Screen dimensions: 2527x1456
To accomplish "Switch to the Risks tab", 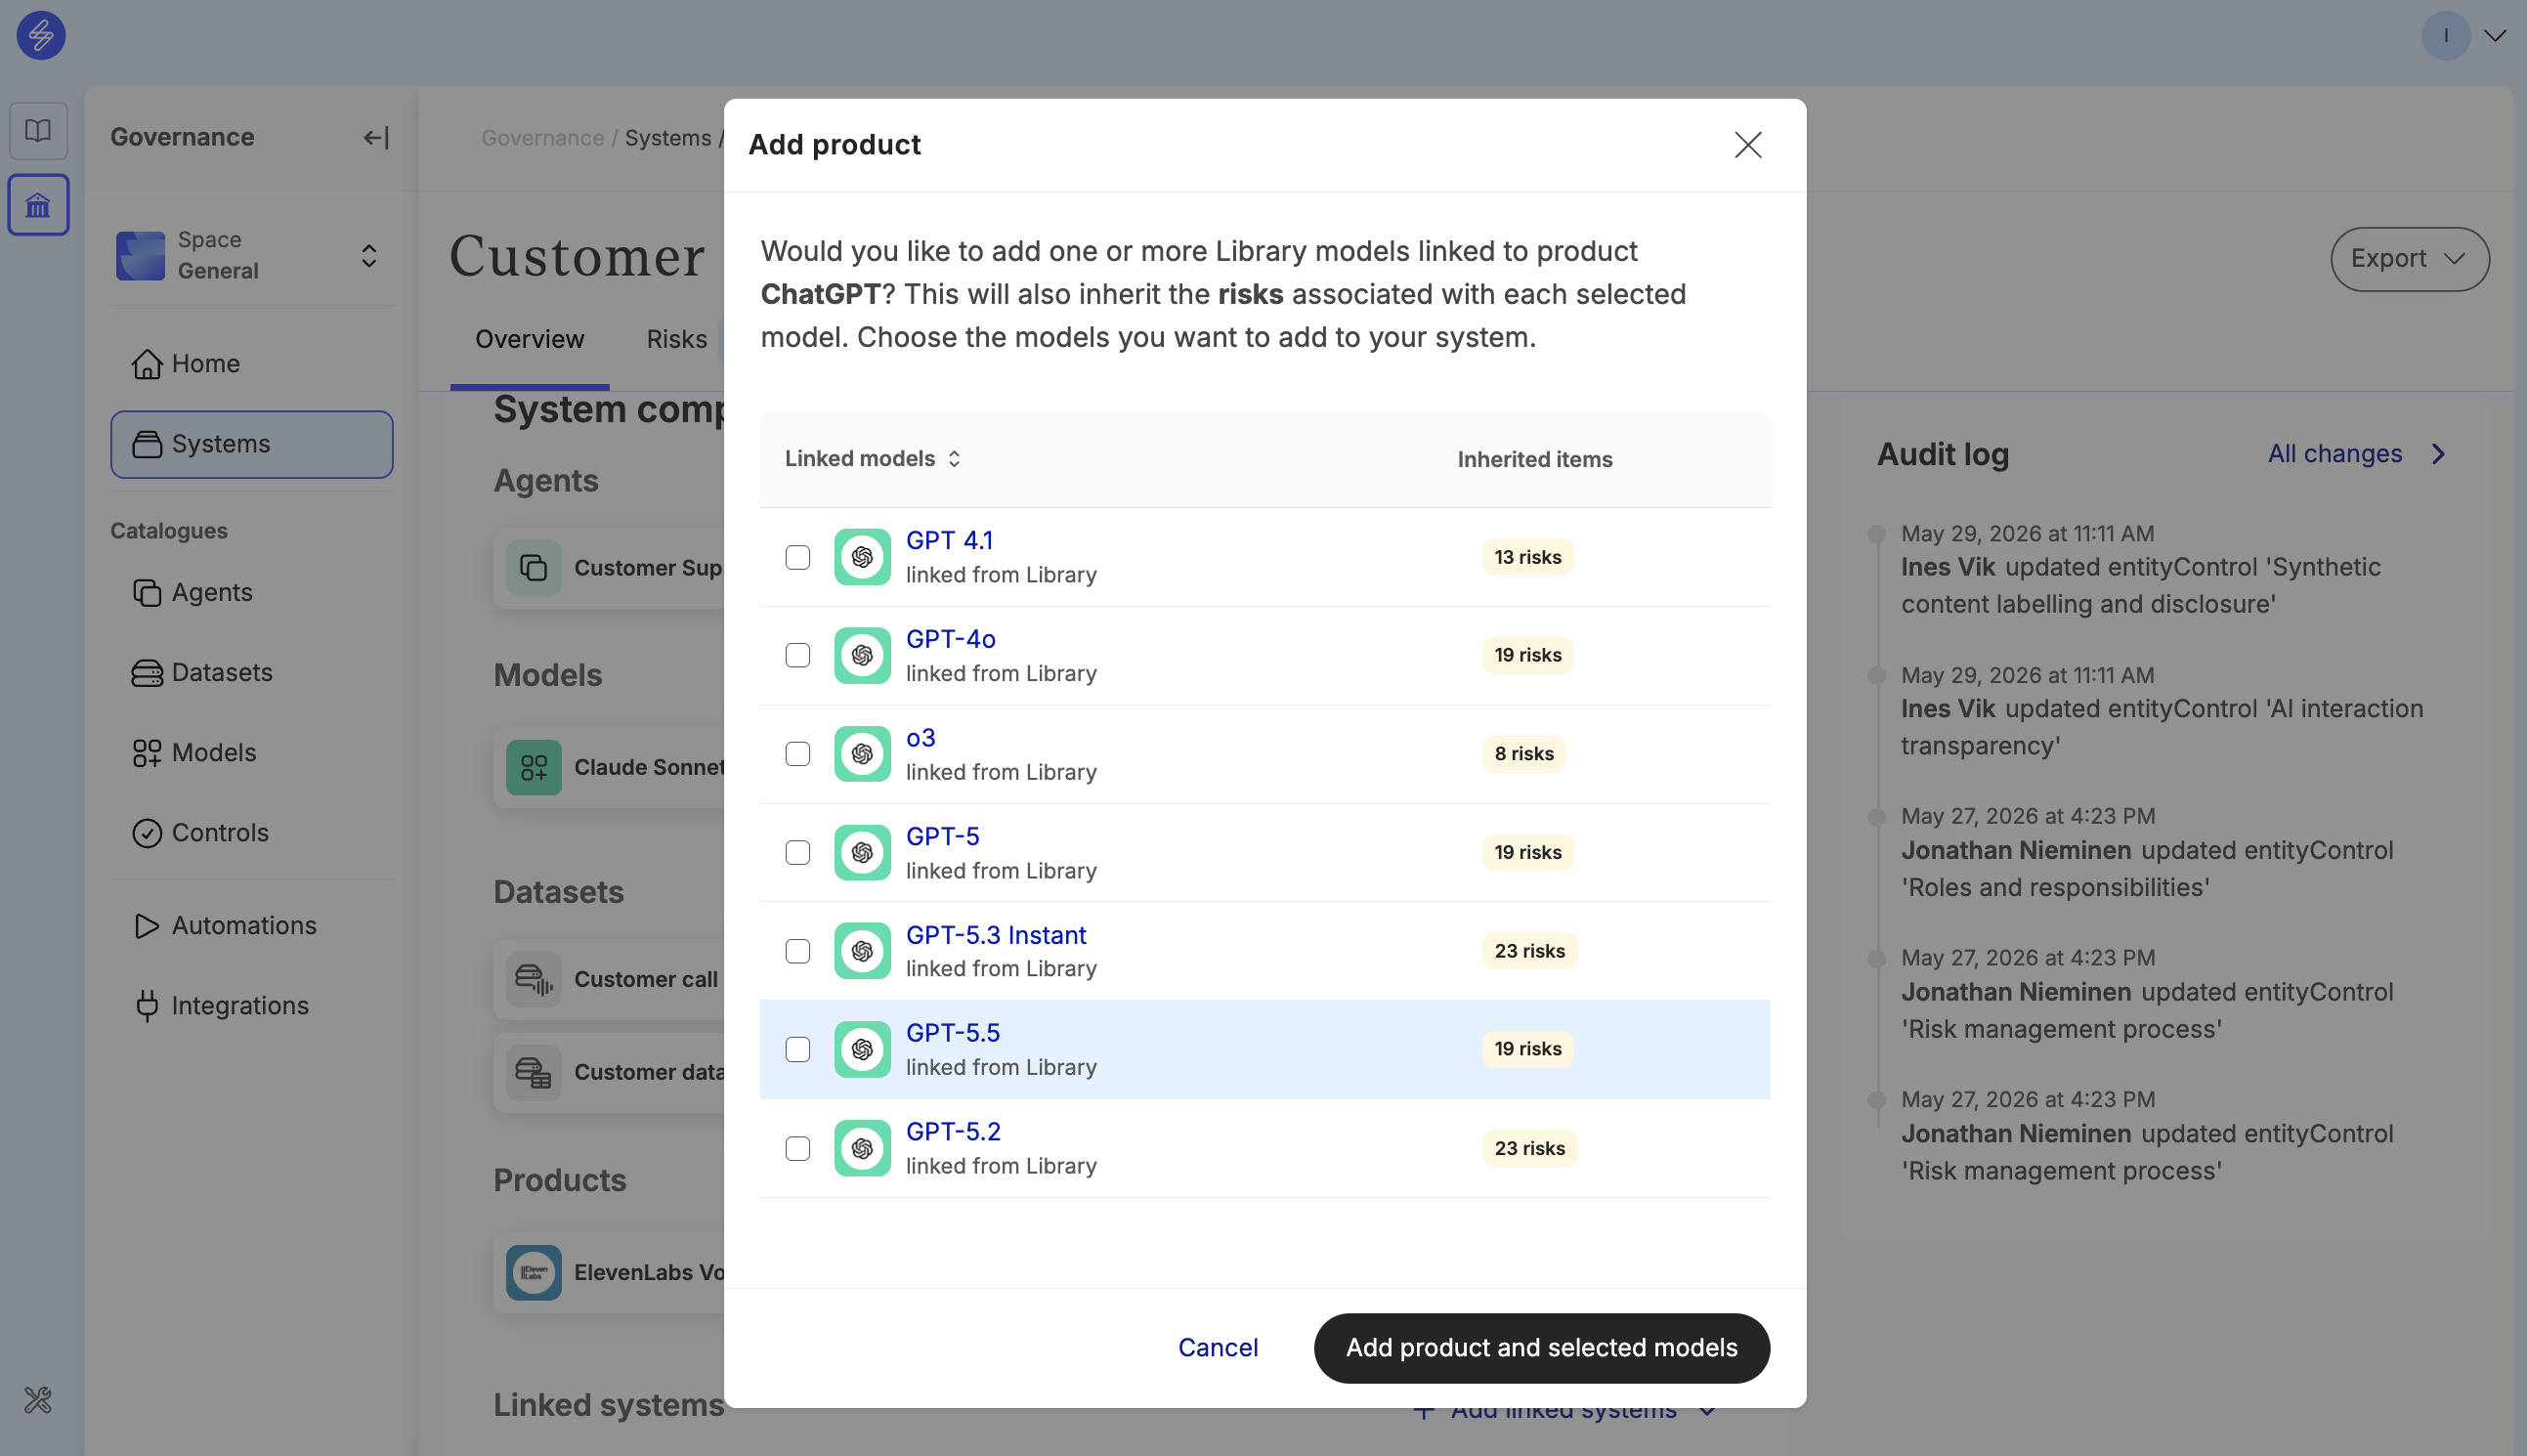I will [x=676, y=340].
